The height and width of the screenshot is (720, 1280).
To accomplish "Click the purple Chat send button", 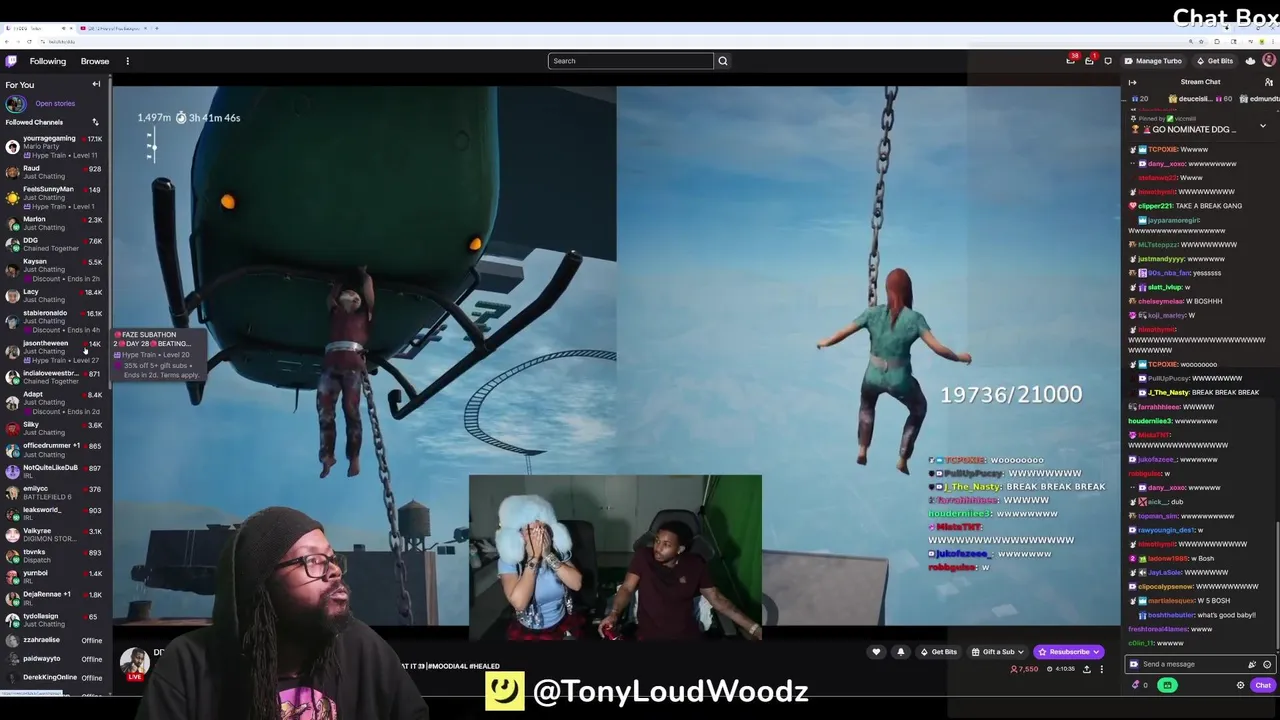I will (x=1263, y=685).
